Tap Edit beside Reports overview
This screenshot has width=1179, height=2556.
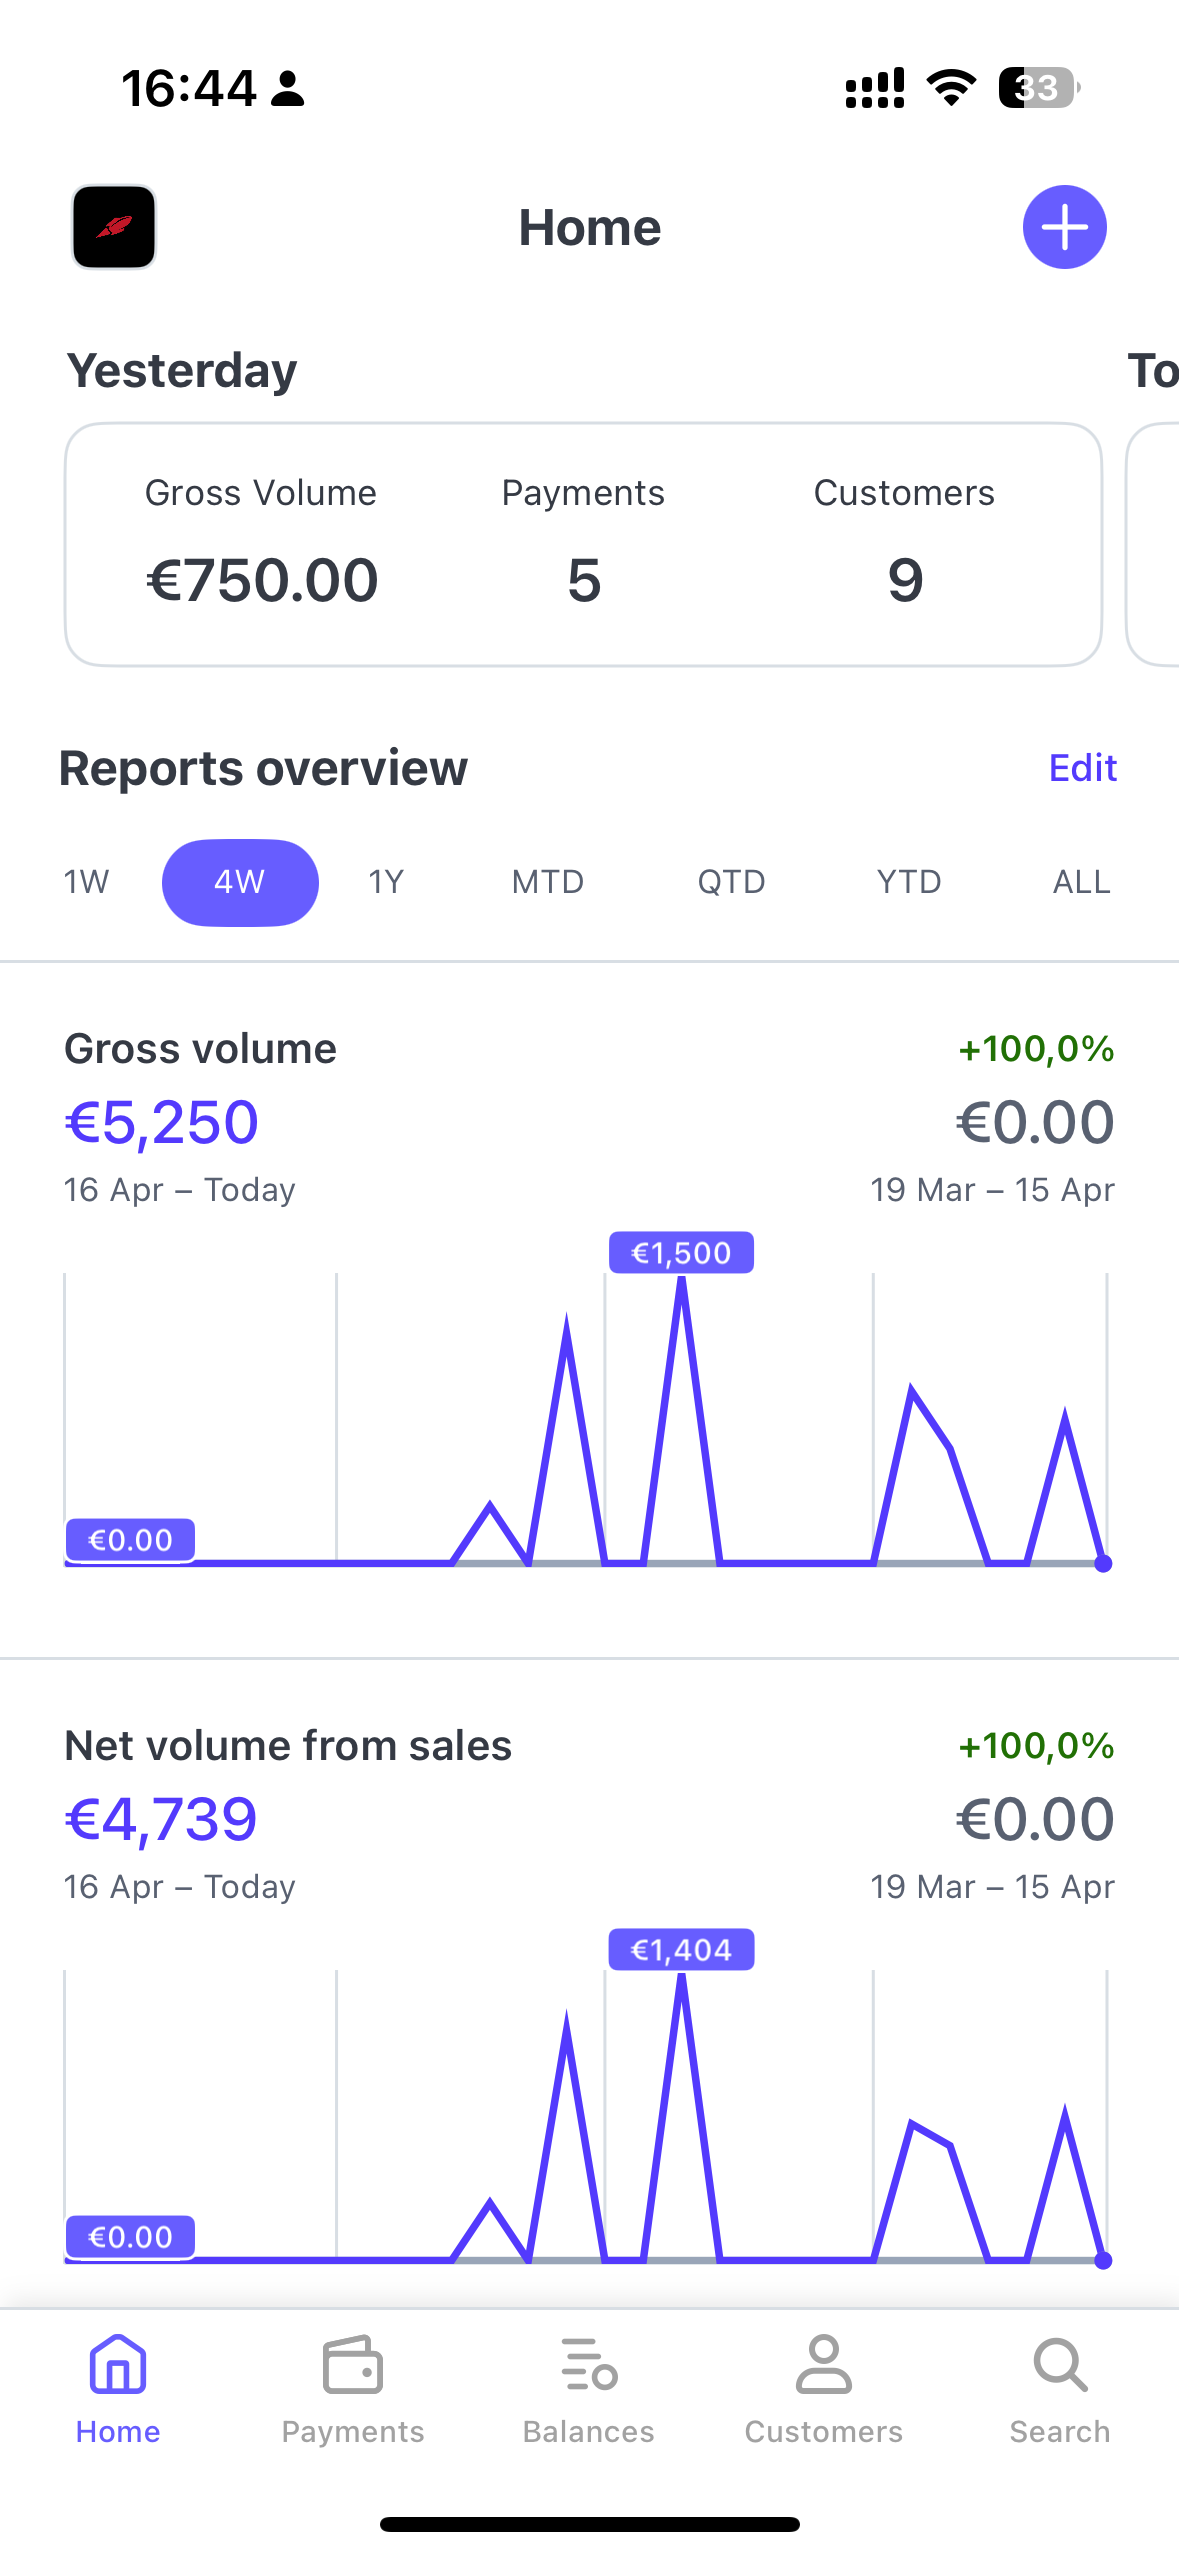pos(1082,768)
